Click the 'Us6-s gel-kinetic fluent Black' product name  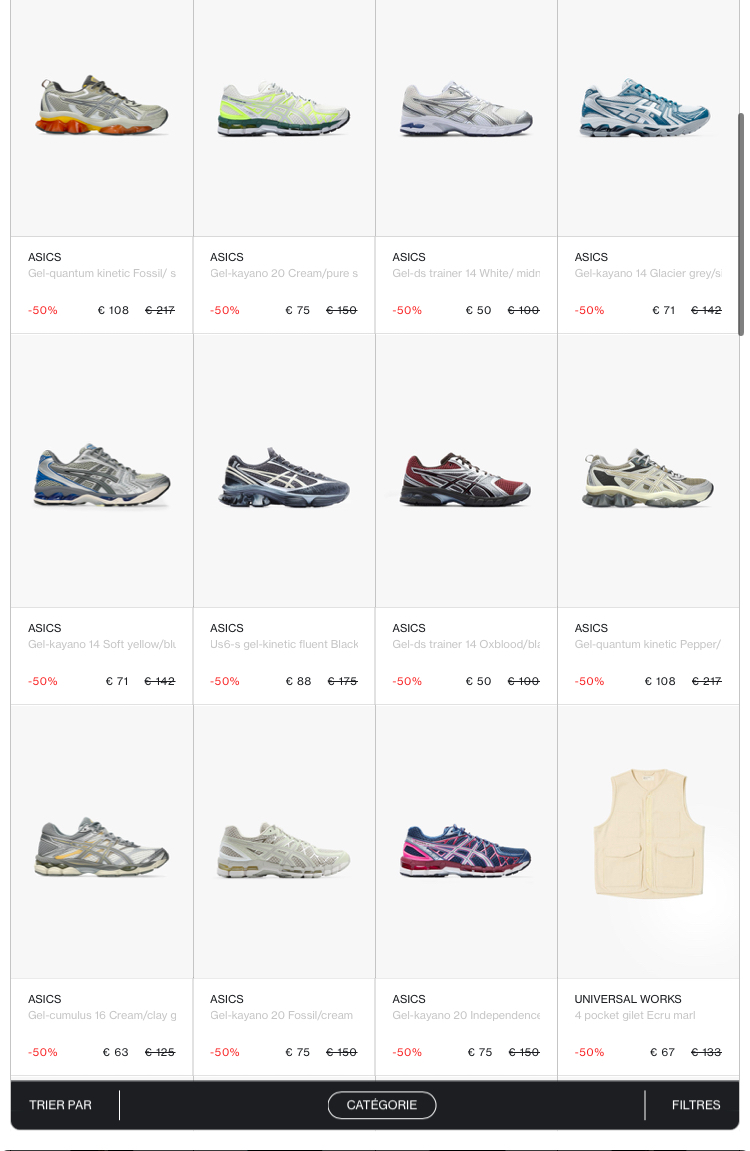(x=284, y=645)
